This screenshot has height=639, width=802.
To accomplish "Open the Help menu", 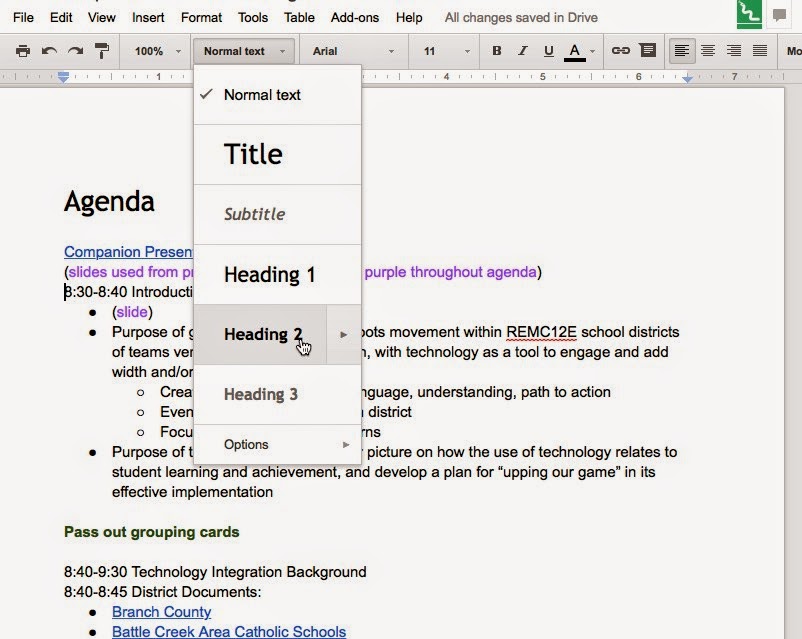I will pos(409,17).
